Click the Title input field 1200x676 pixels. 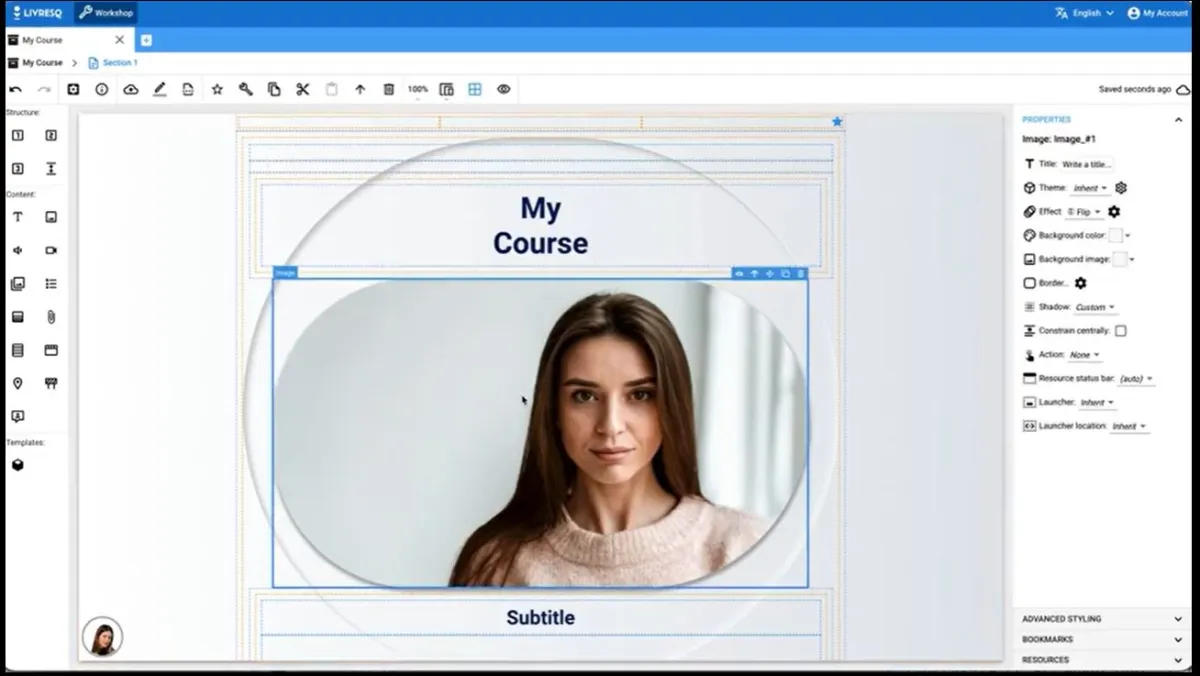pyautogui.click(x=1087, y=164)
